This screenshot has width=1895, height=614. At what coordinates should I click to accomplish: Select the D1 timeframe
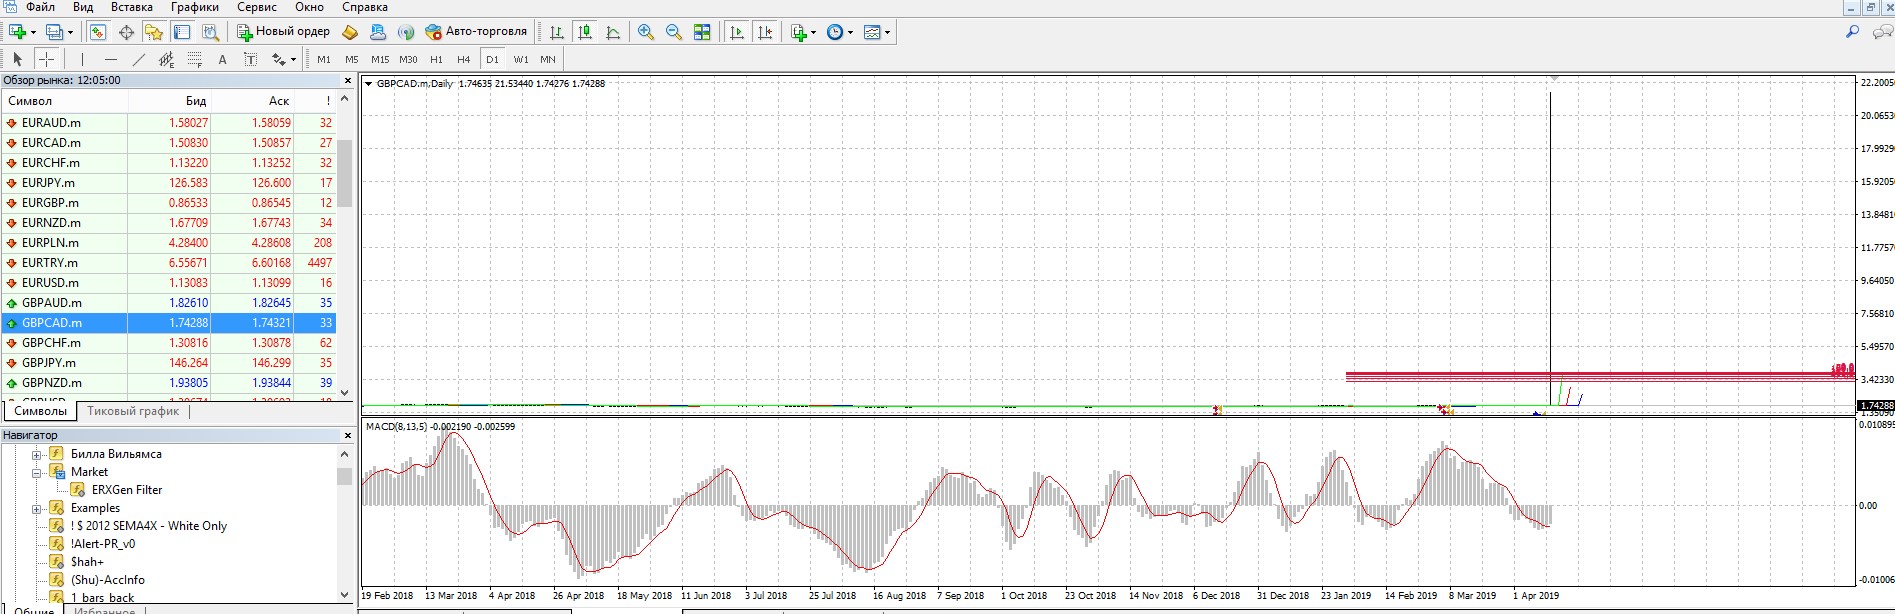(x=492, y=59)
